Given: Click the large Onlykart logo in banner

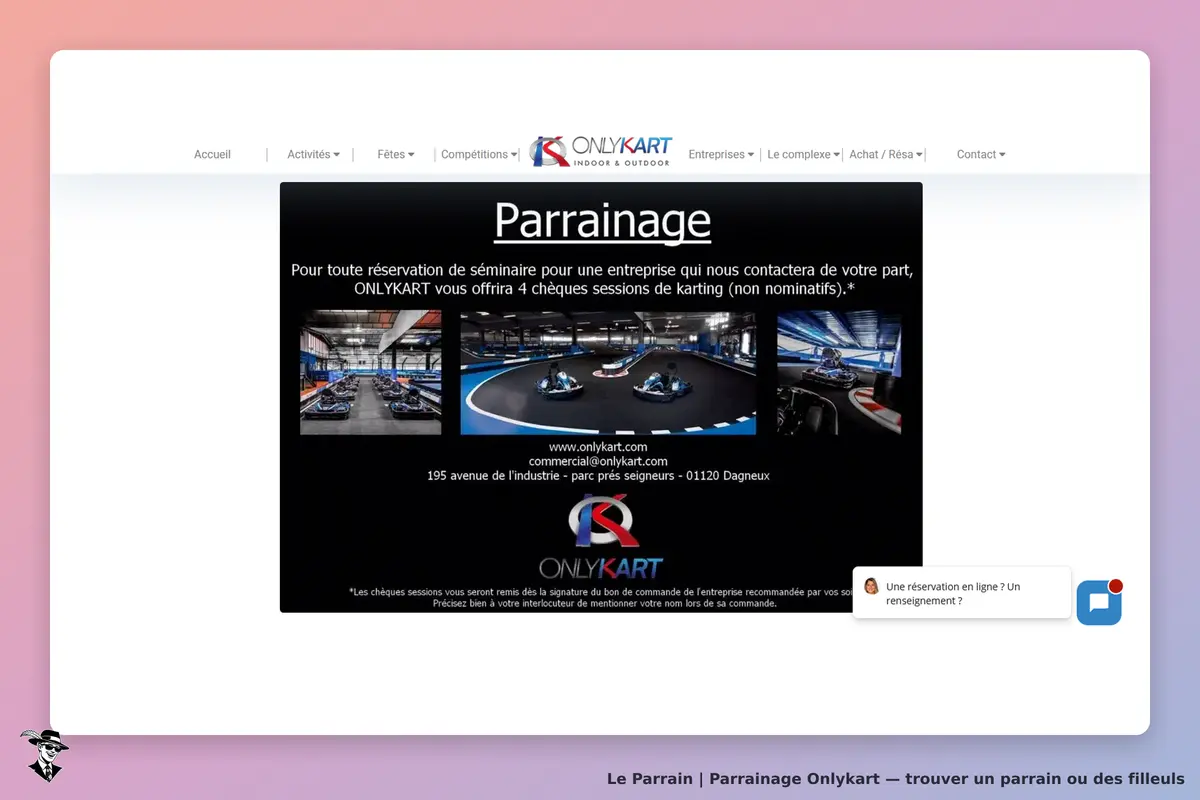Looking at the screenshot, I should (602, 536).
